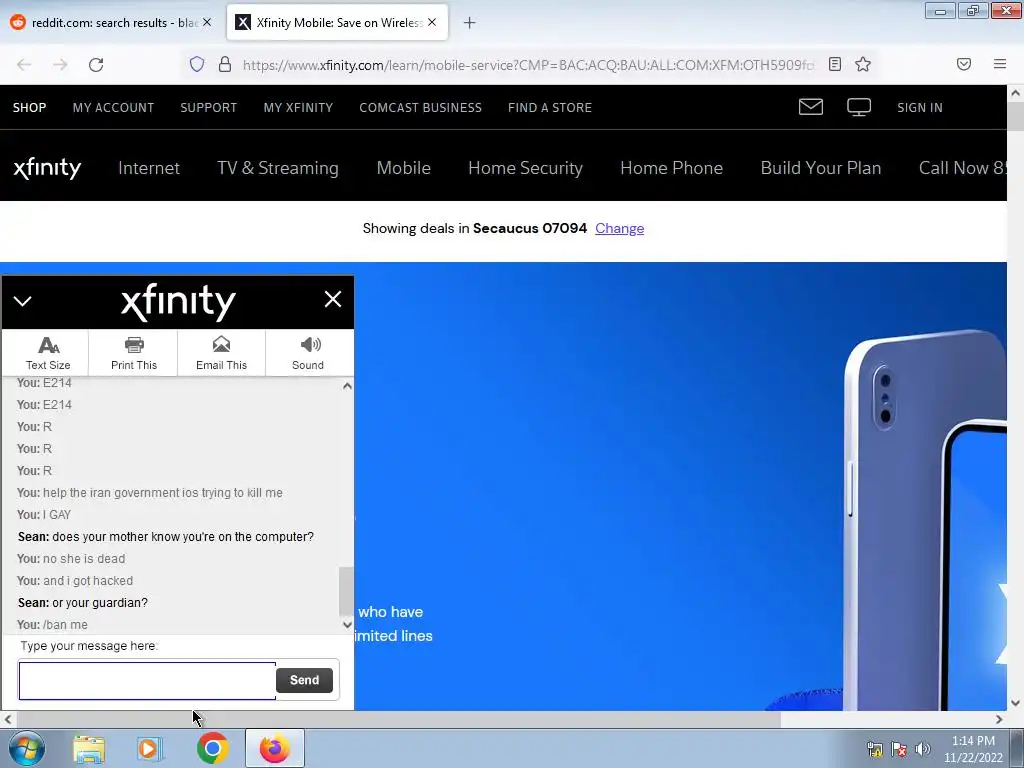
Task: Open the Firefox hamburger menu
Action: [x=1000, y=64]
